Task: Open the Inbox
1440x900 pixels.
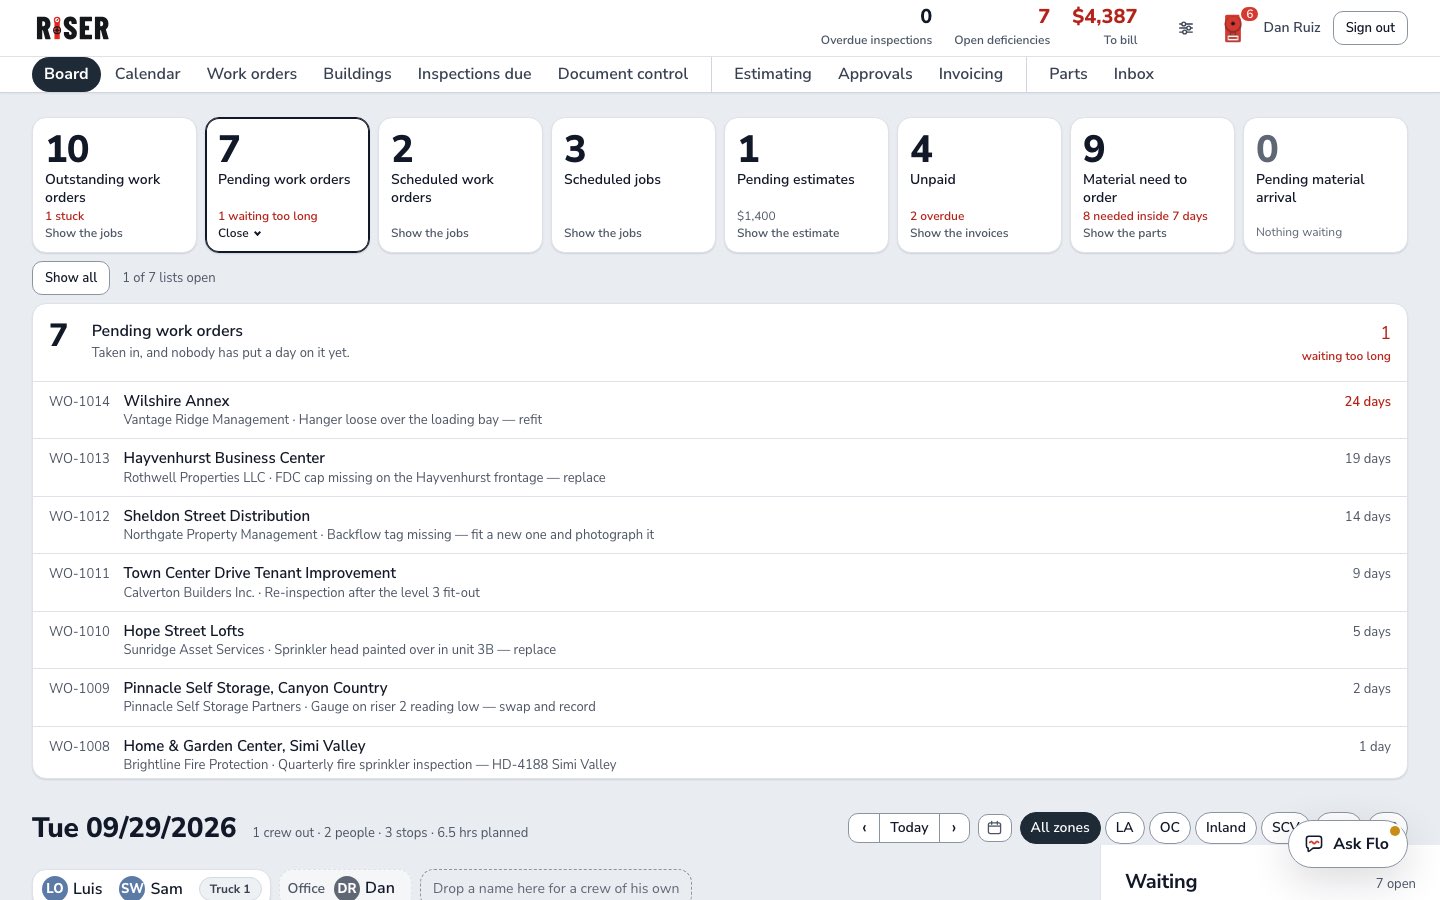Action: click(1134, 74)
